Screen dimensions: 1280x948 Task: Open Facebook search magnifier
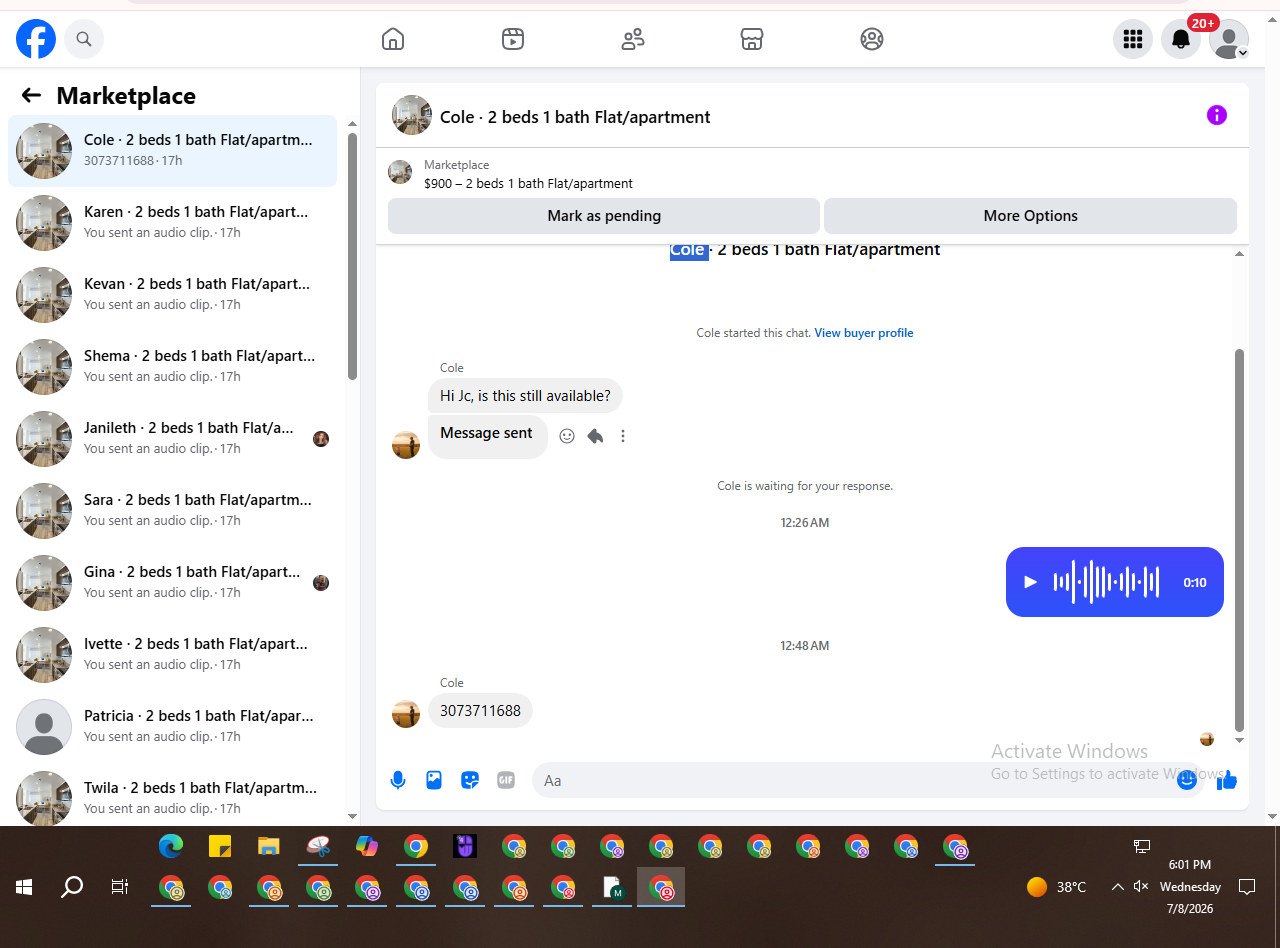click(x=84, y=39)
